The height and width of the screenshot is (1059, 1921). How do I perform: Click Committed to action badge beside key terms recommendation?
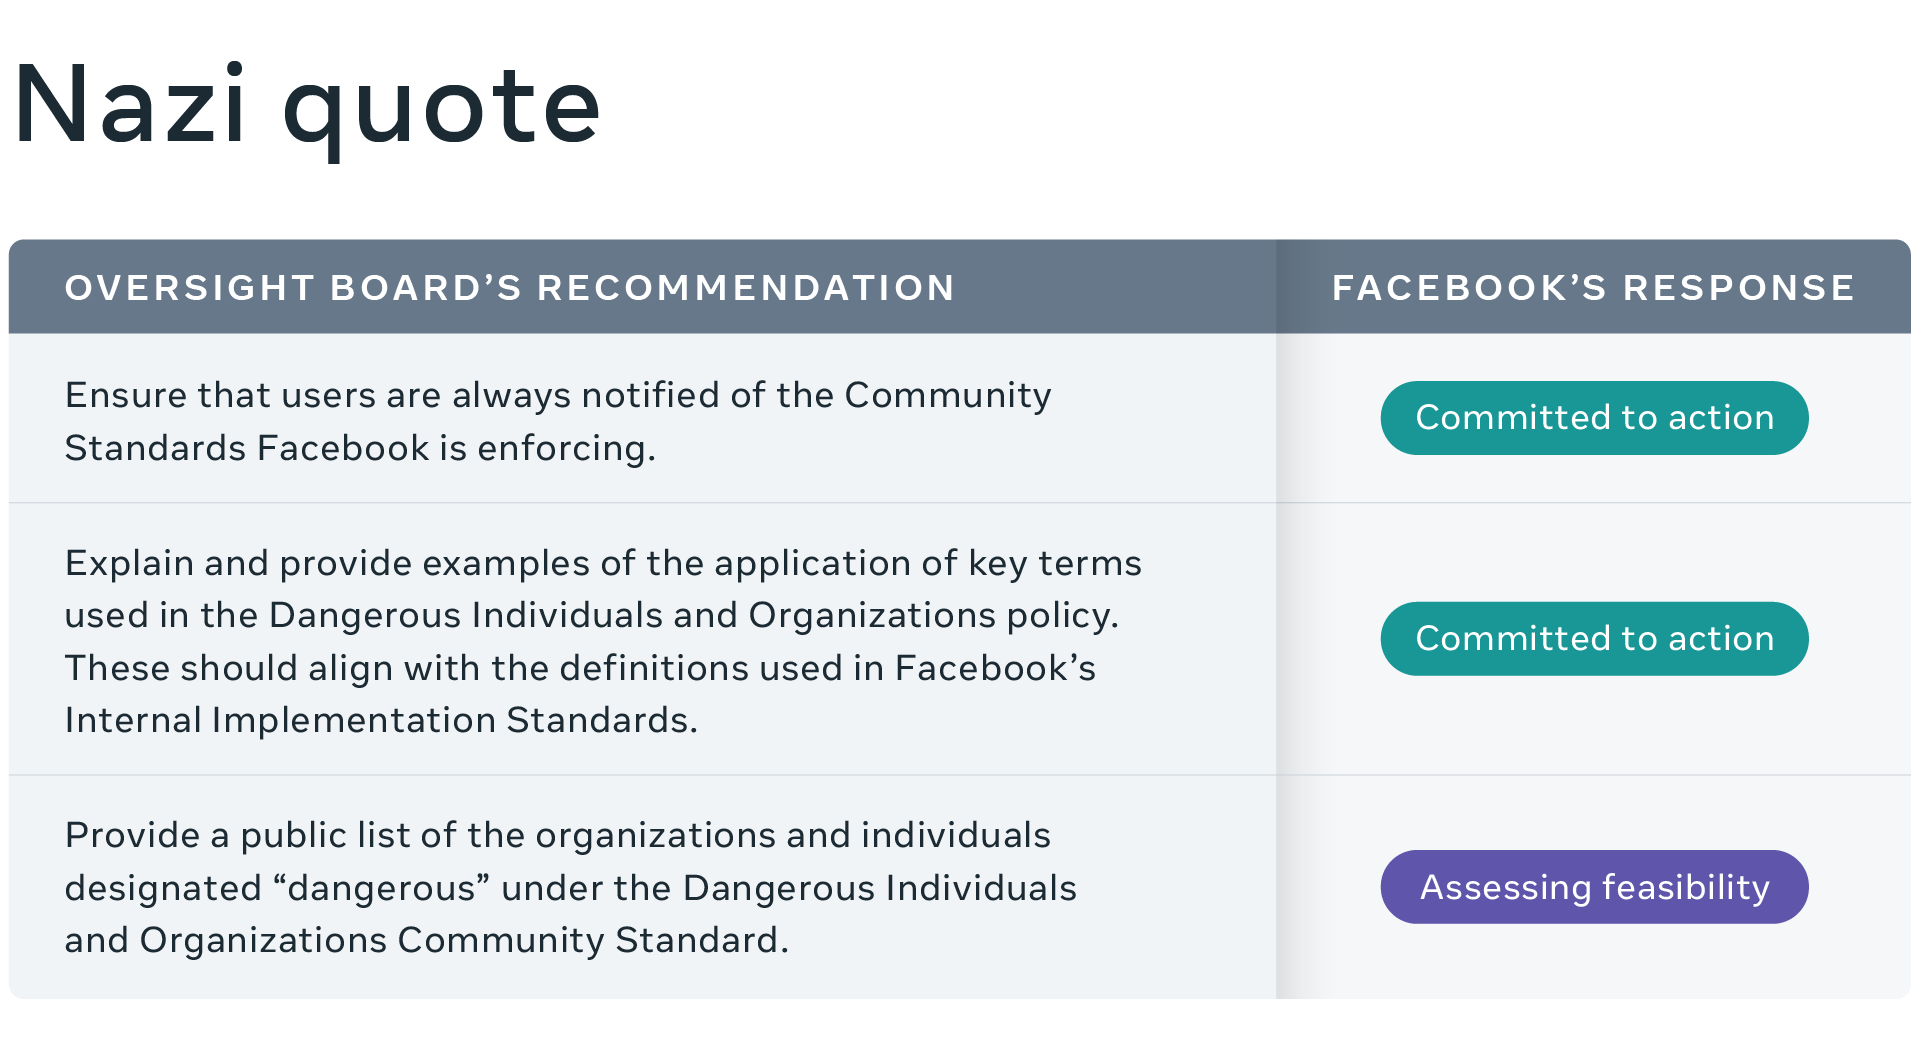[x=1594, y=639]
